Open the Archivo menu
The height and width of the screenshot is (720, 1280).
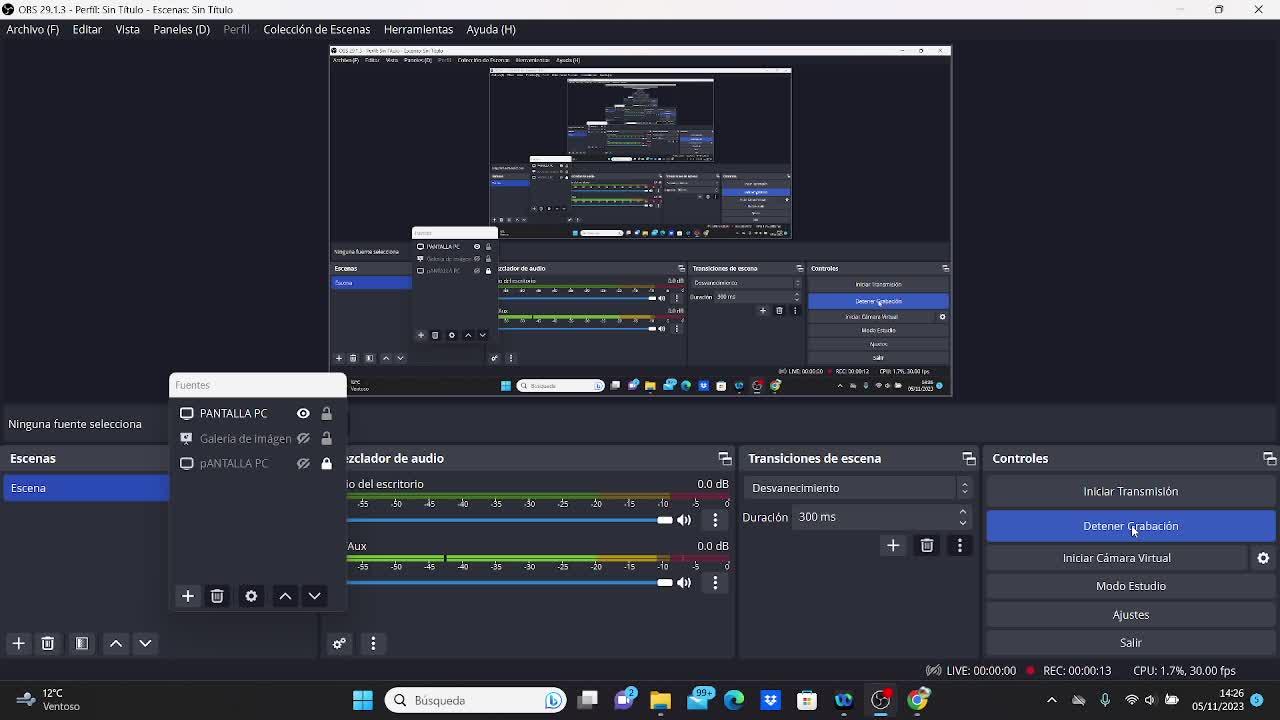tap(32, 29)
